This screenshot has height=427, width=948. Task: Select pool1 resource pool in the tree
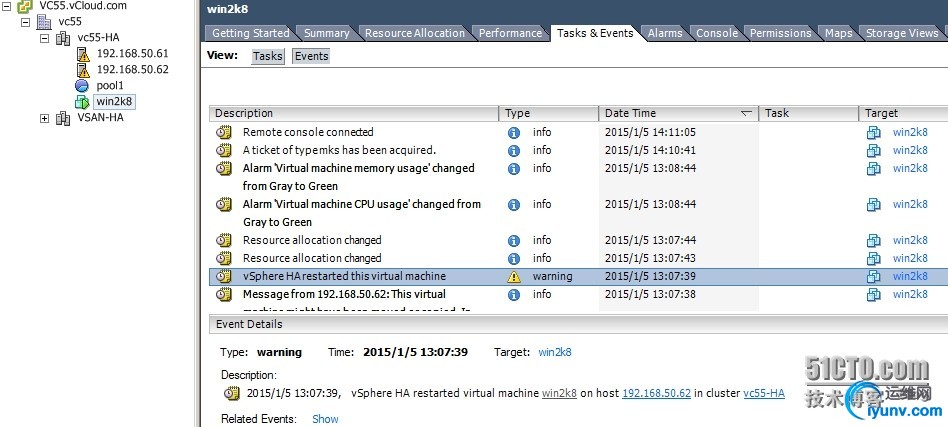coord(109,85)
